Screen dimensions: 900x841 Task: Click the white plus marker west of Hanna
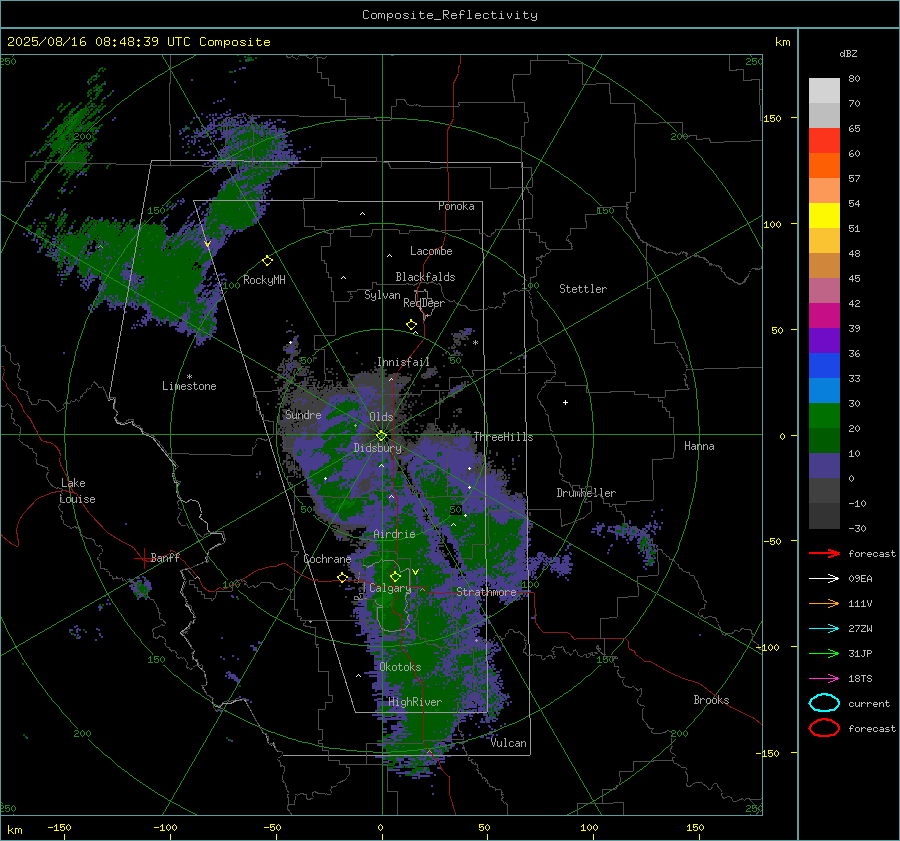click(565, 402)
